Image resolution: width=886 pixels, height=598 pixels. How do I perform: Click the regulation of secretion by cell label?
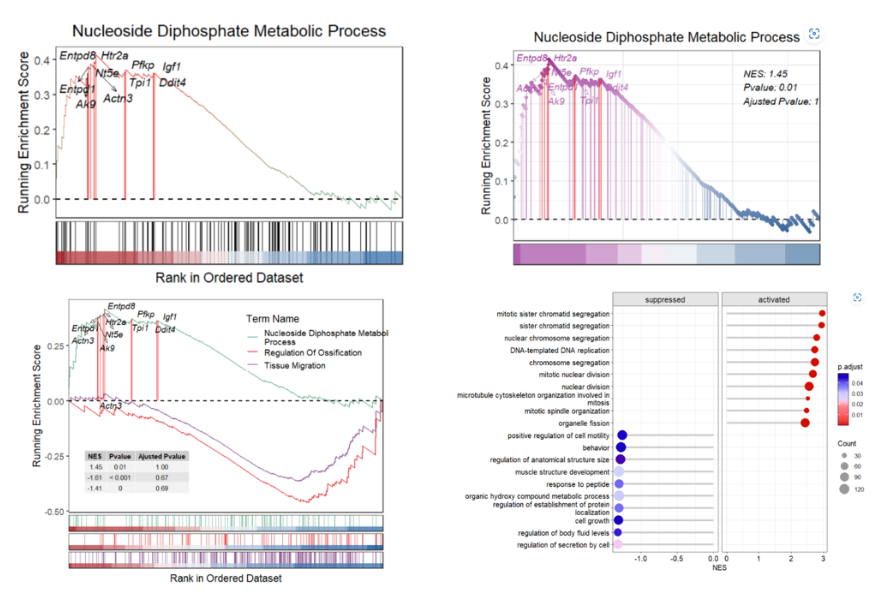563,545
